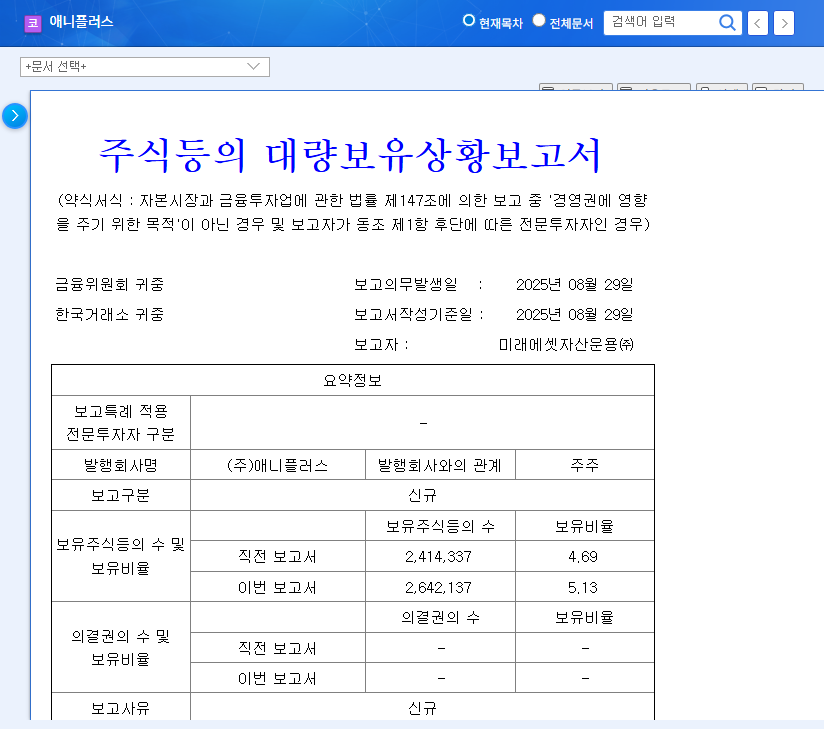Expand the side panel with the blue arrow
The width and height of the screenshot is (824, 729).
(15, 116)
